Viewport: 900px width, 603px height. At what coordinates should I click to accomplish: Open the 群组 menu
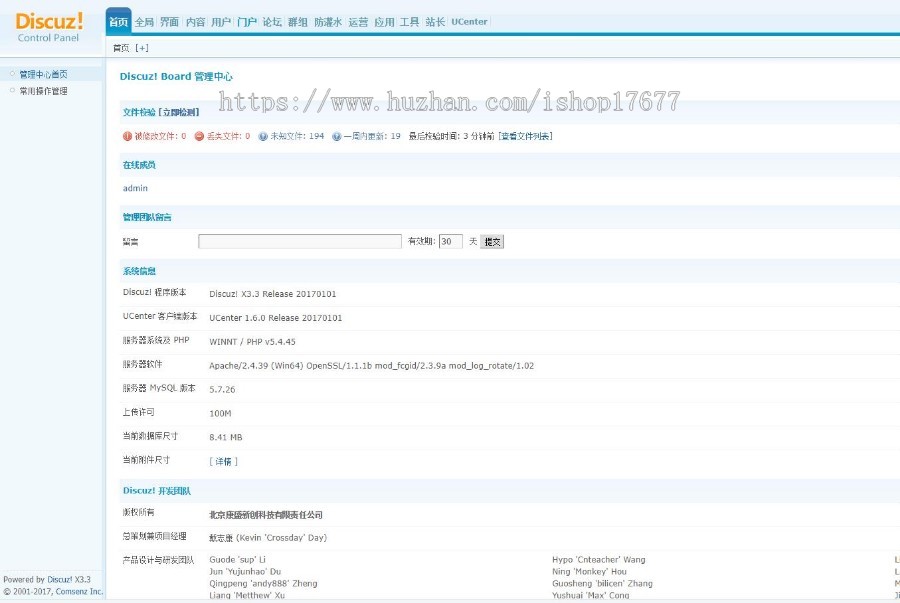[298, 22]
